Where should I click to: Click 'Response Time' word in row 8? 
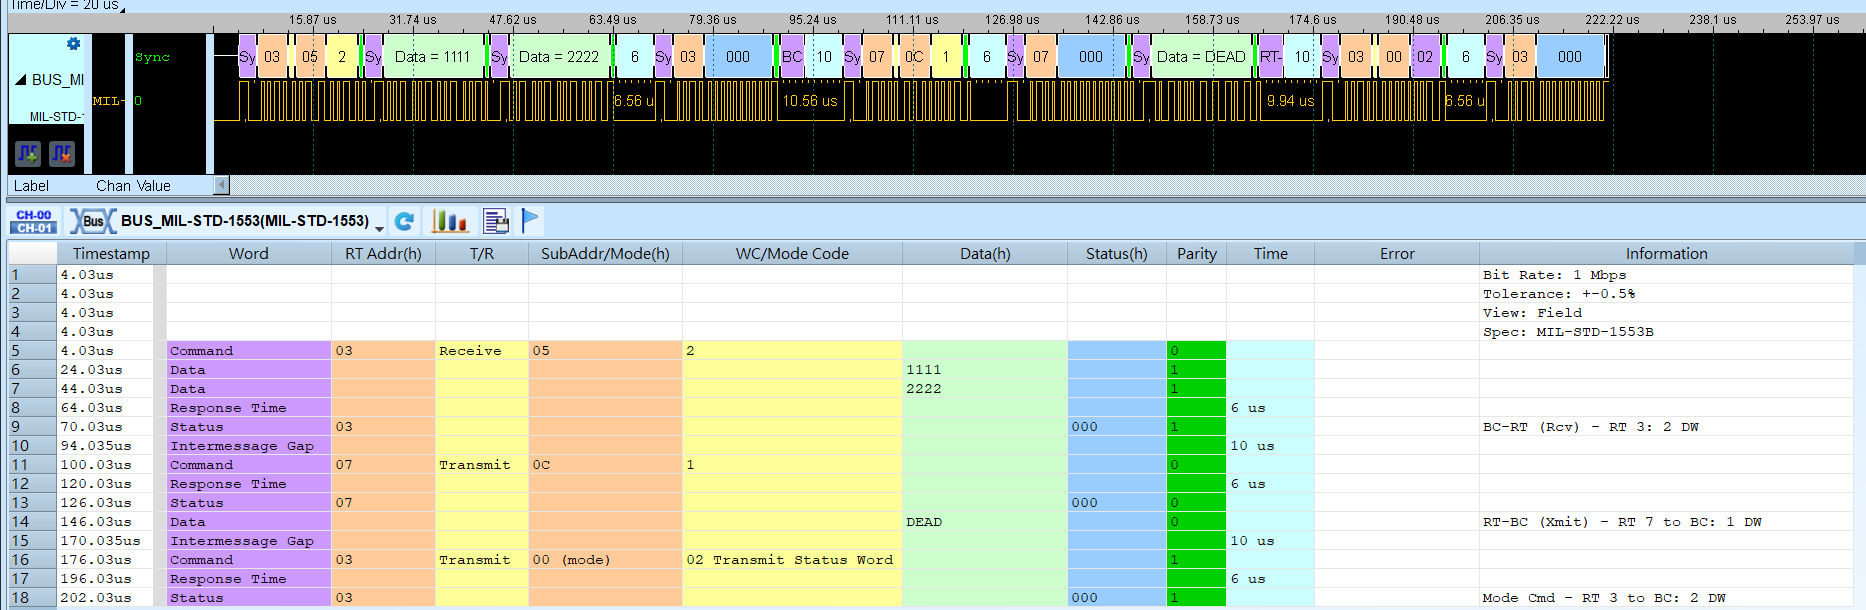click(x=228, y=408)
